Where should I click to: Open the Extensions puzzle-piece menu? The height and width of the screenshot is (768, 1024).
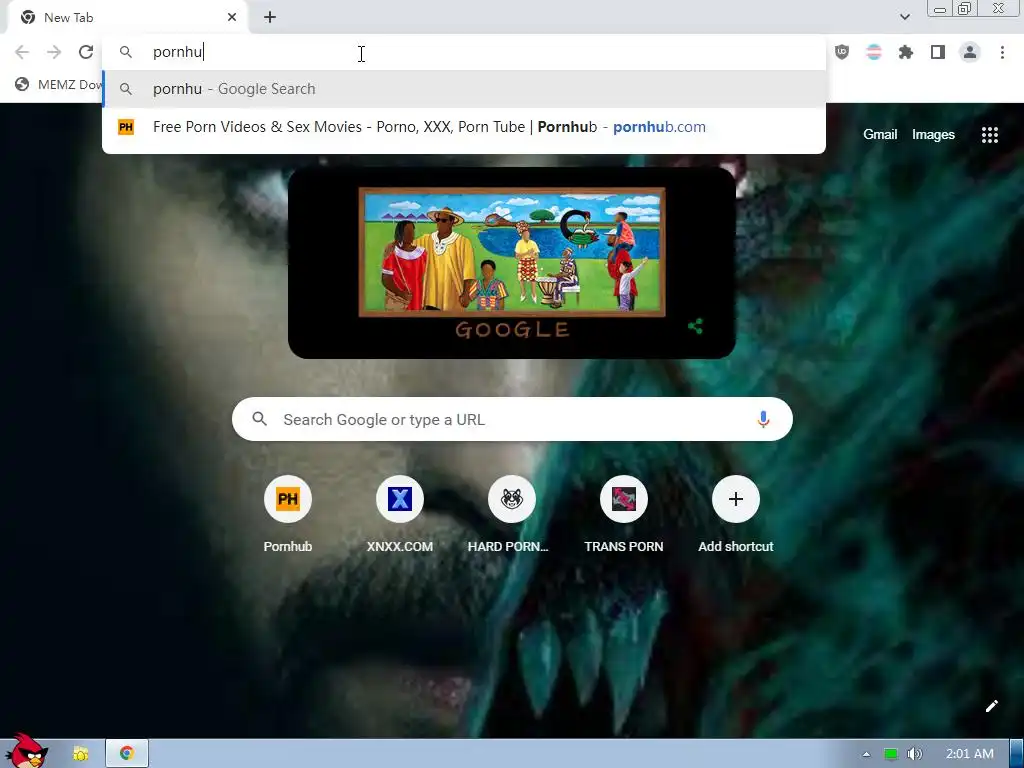[906, 52]
